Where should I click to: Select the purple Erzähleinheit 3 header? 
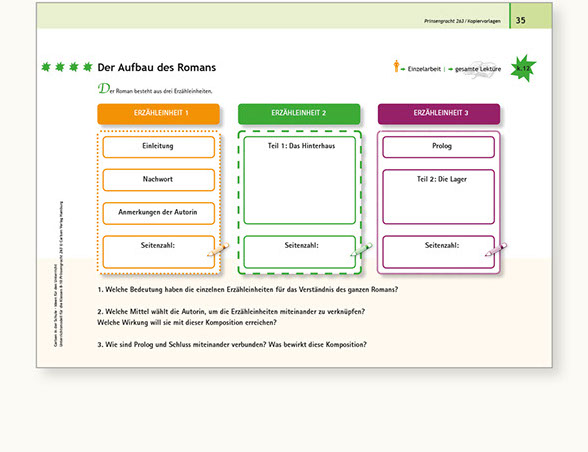pos(439,114)
